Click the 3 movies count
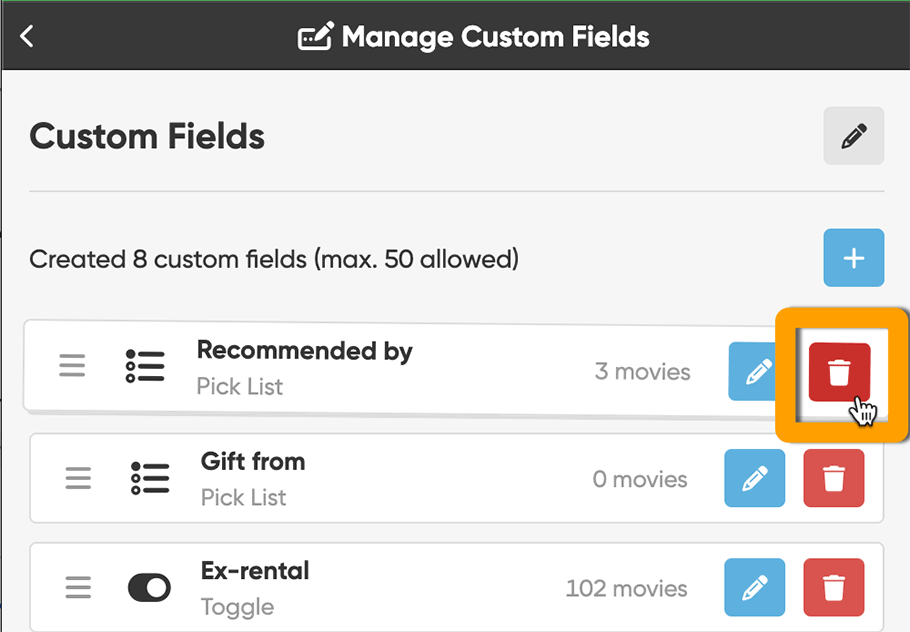This screenshot has width=910, height=632. [x=642, y=372]
